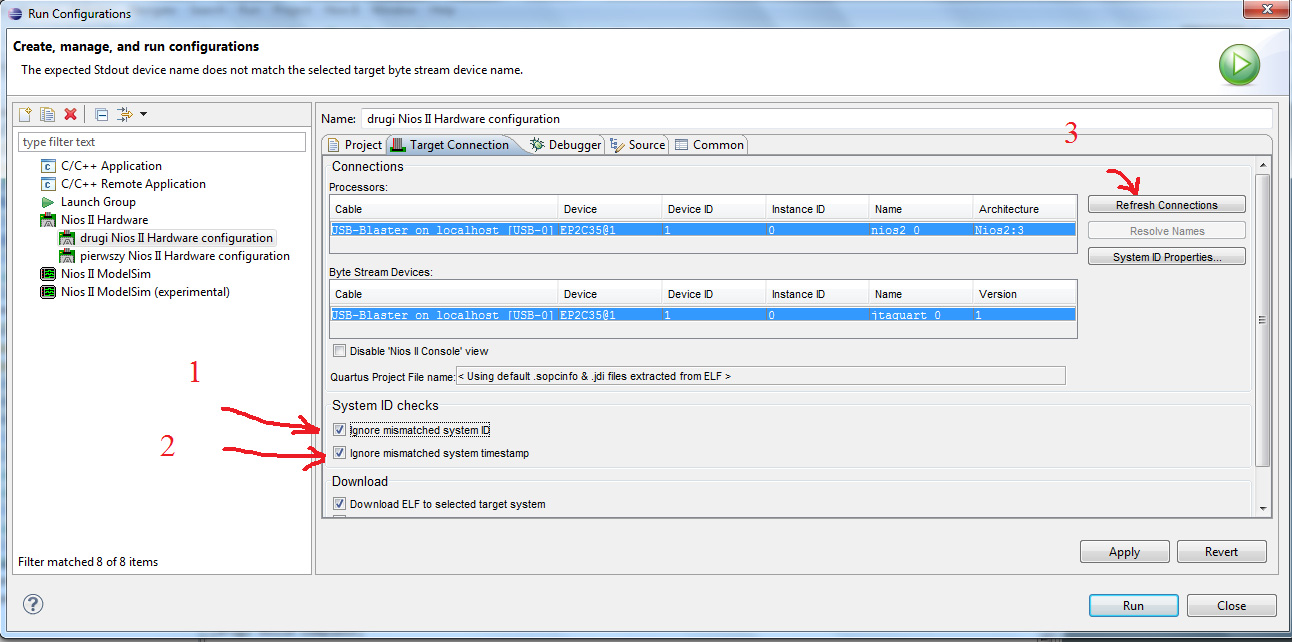This screenshot has height=642, width=1292.
Task: Select C/C++ Remote Application entry
Action: click(x=133, y=184)
